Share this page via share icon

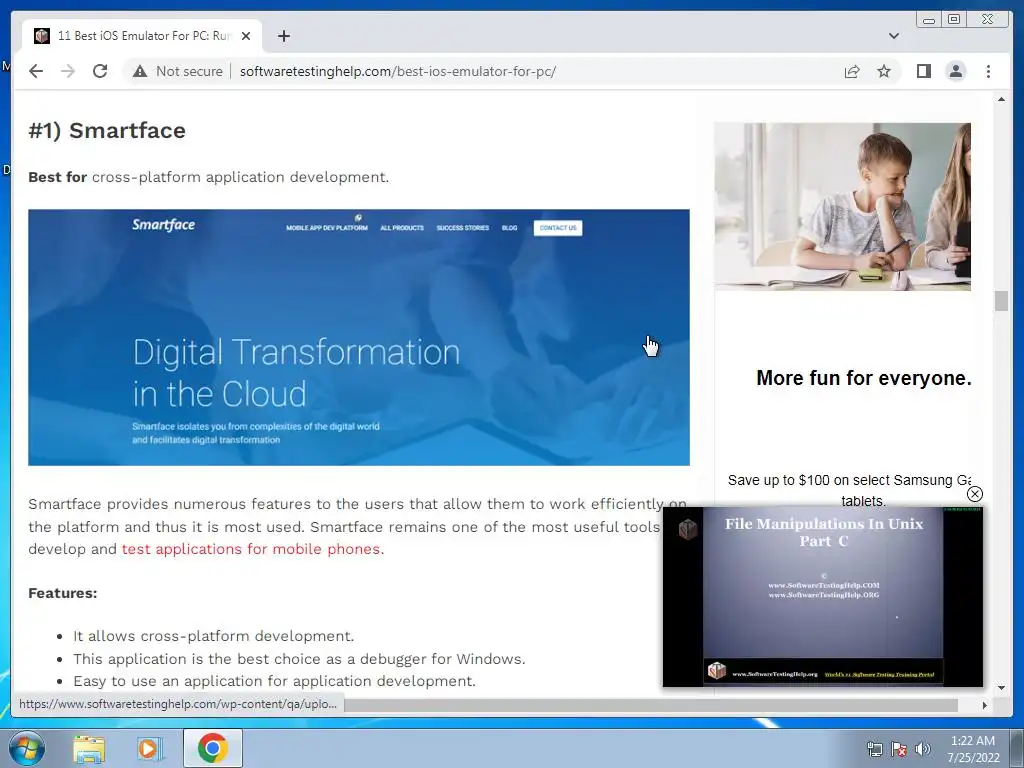[x=852, y=71]
